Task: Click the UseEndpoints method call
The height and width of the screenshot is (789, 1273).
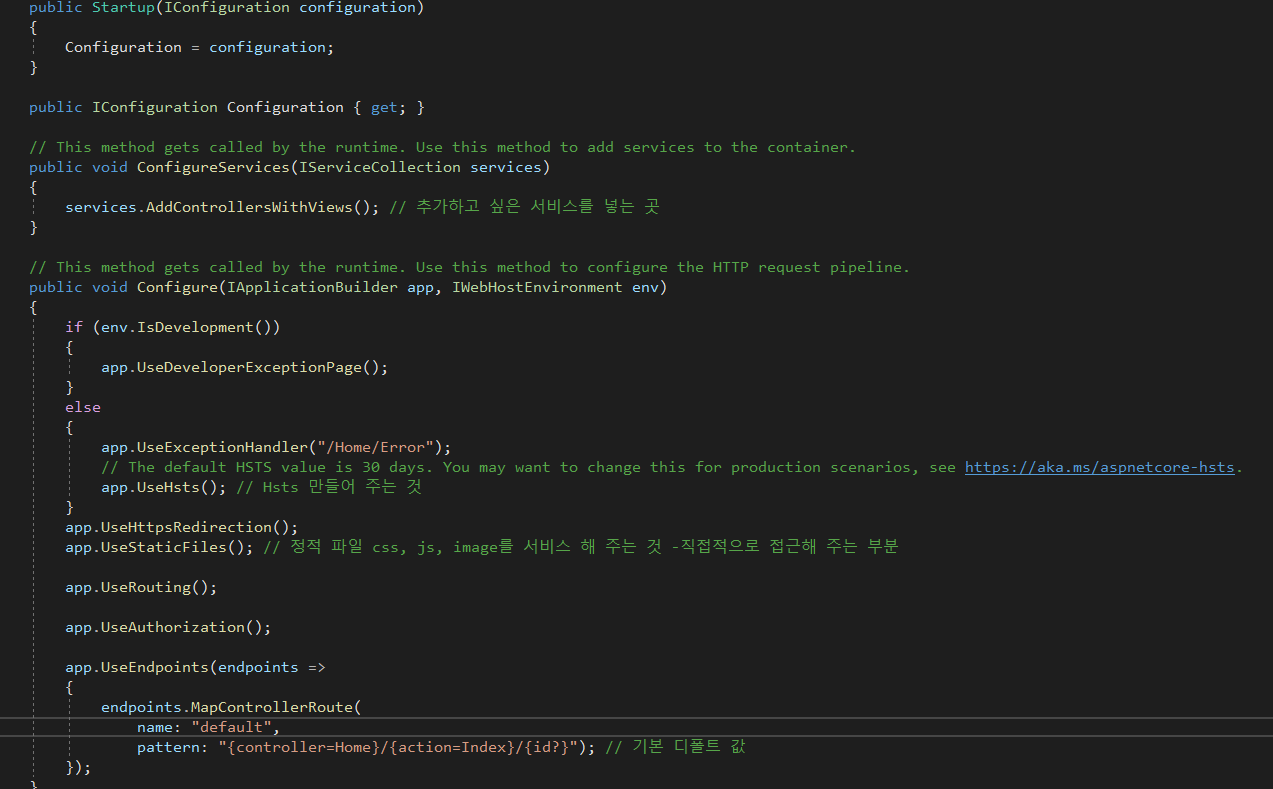Action: 155,667
